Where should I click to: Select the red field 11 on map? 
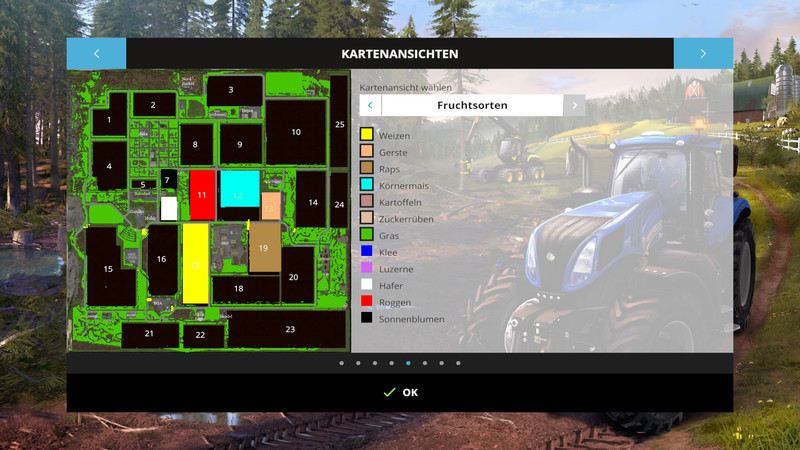(202, 194)
